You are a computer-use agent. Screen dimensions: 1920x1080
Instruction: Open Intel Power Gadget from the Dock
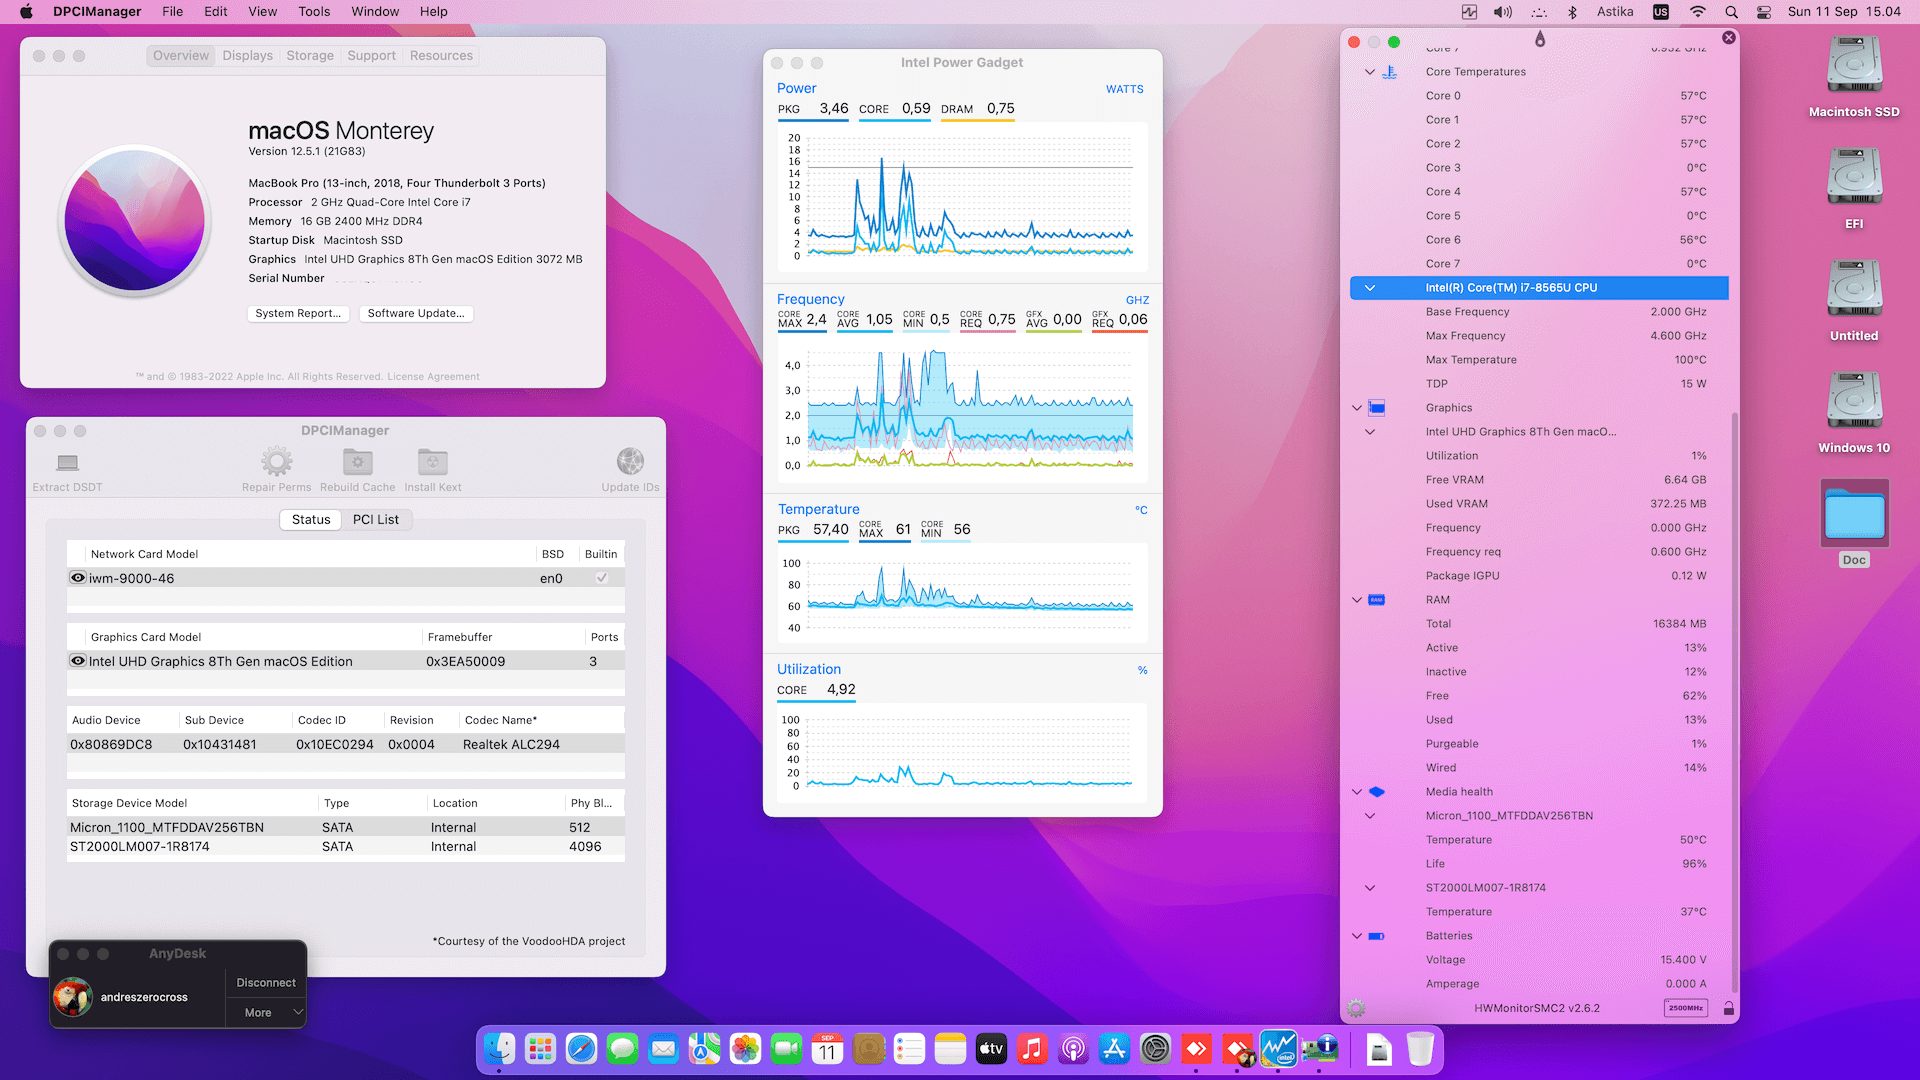pyautogui.click(x=1278, y=1049)
